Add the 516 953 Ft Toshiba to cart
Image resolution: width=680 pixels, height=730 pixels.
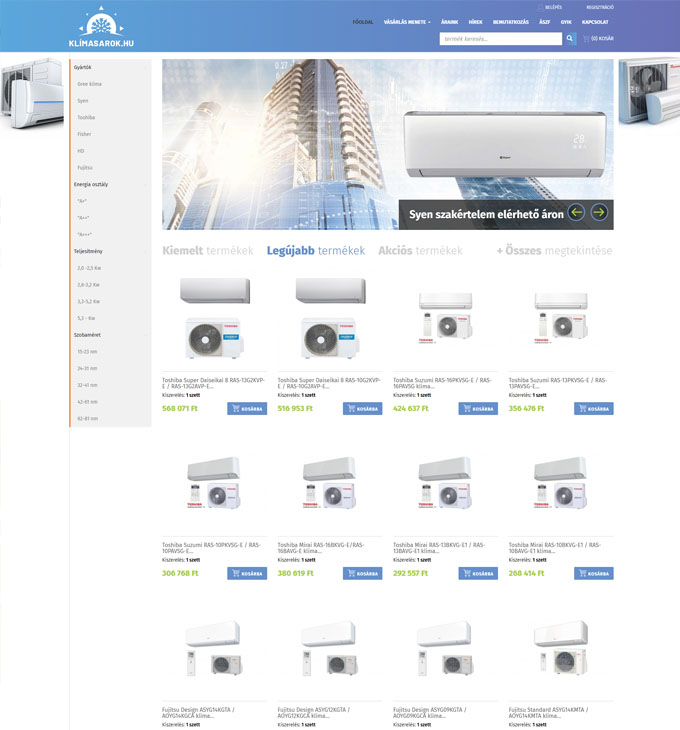363,408
